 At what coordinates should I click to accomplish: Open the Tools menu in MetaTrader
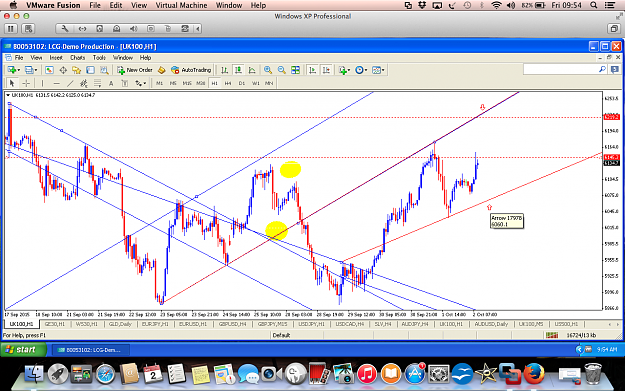99,58
